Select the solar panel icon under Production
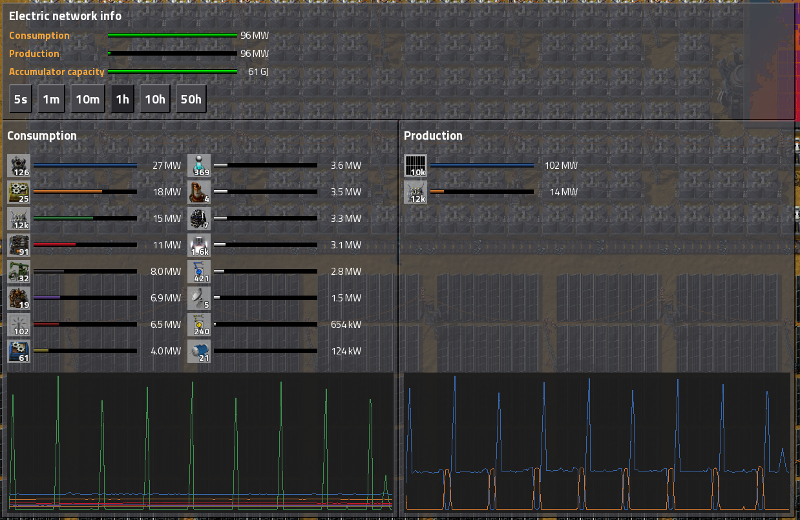The image size is (800, 520). tap(416, 165)
